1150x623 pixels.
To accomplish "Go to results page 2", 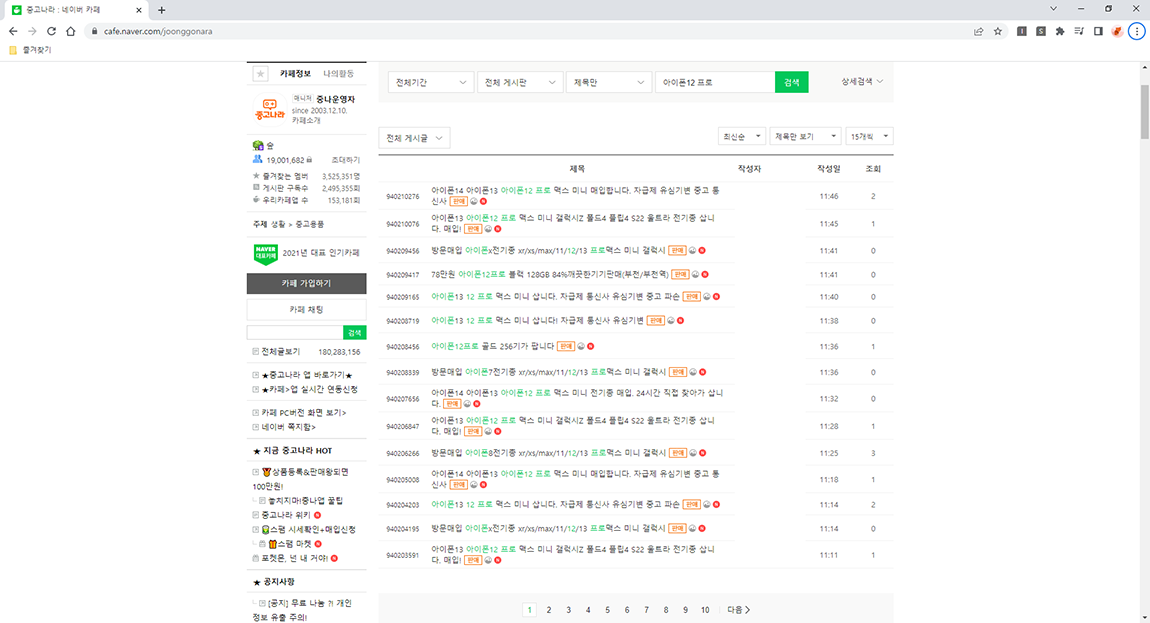I will [x=549, y=610].
